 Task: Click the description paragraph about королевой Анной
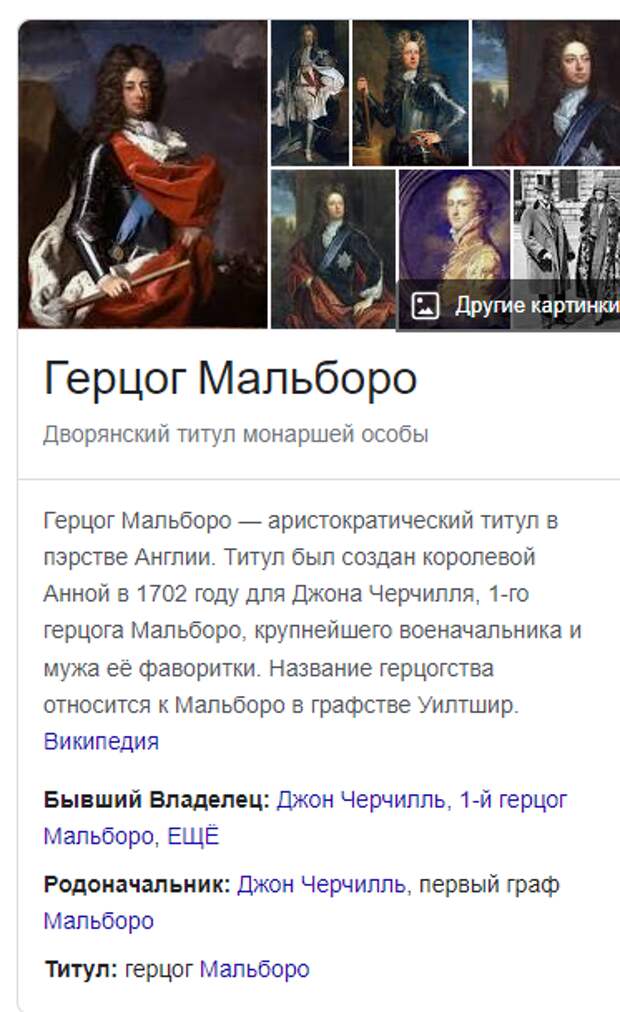(313, 612)
